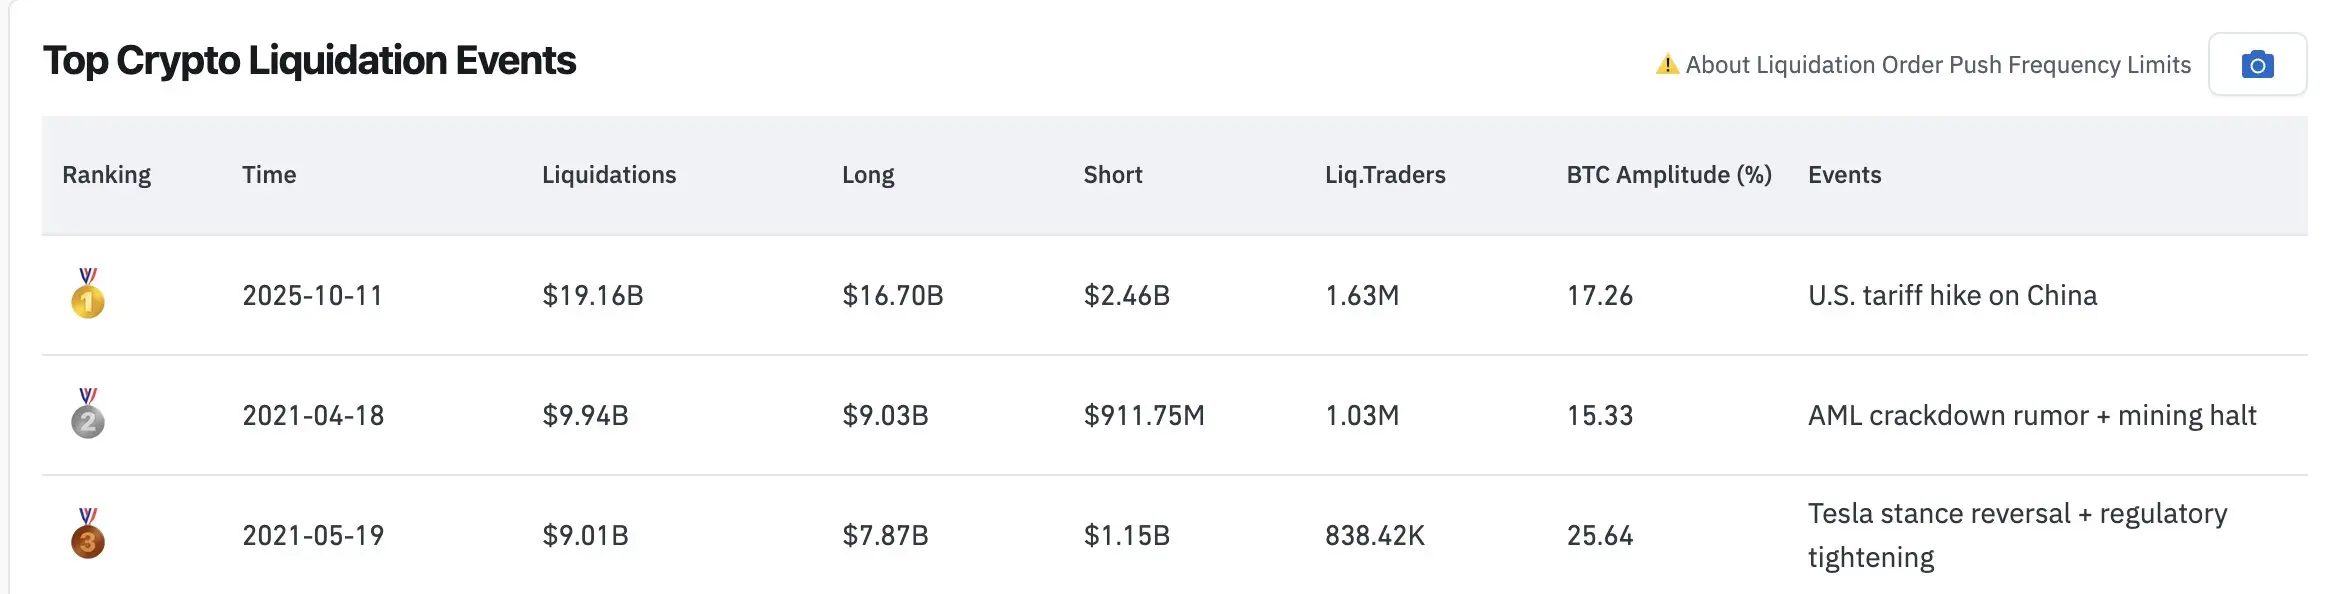Click the bronze third-place medal icon
The width and height of the screenshot is (2332, 594).
click(x=88, y=533)
